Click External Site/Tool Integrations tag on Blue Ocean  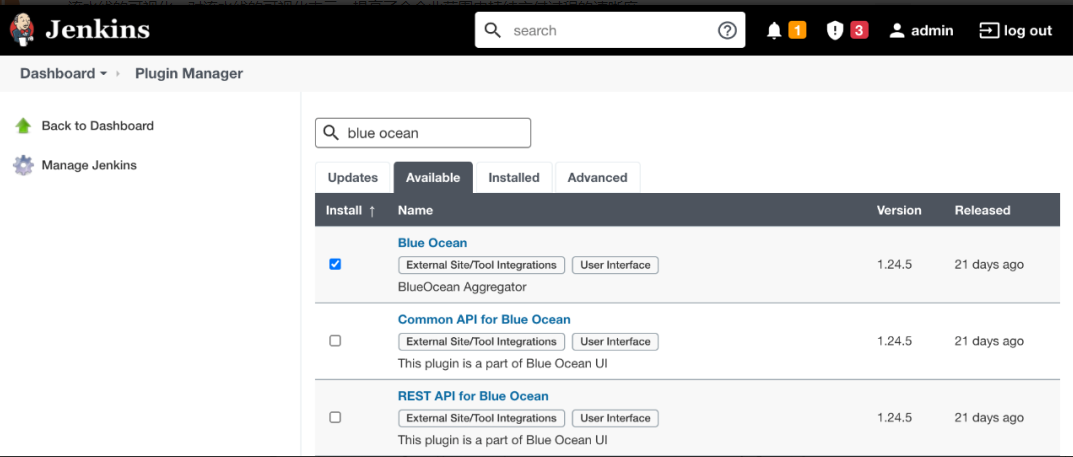482,265
